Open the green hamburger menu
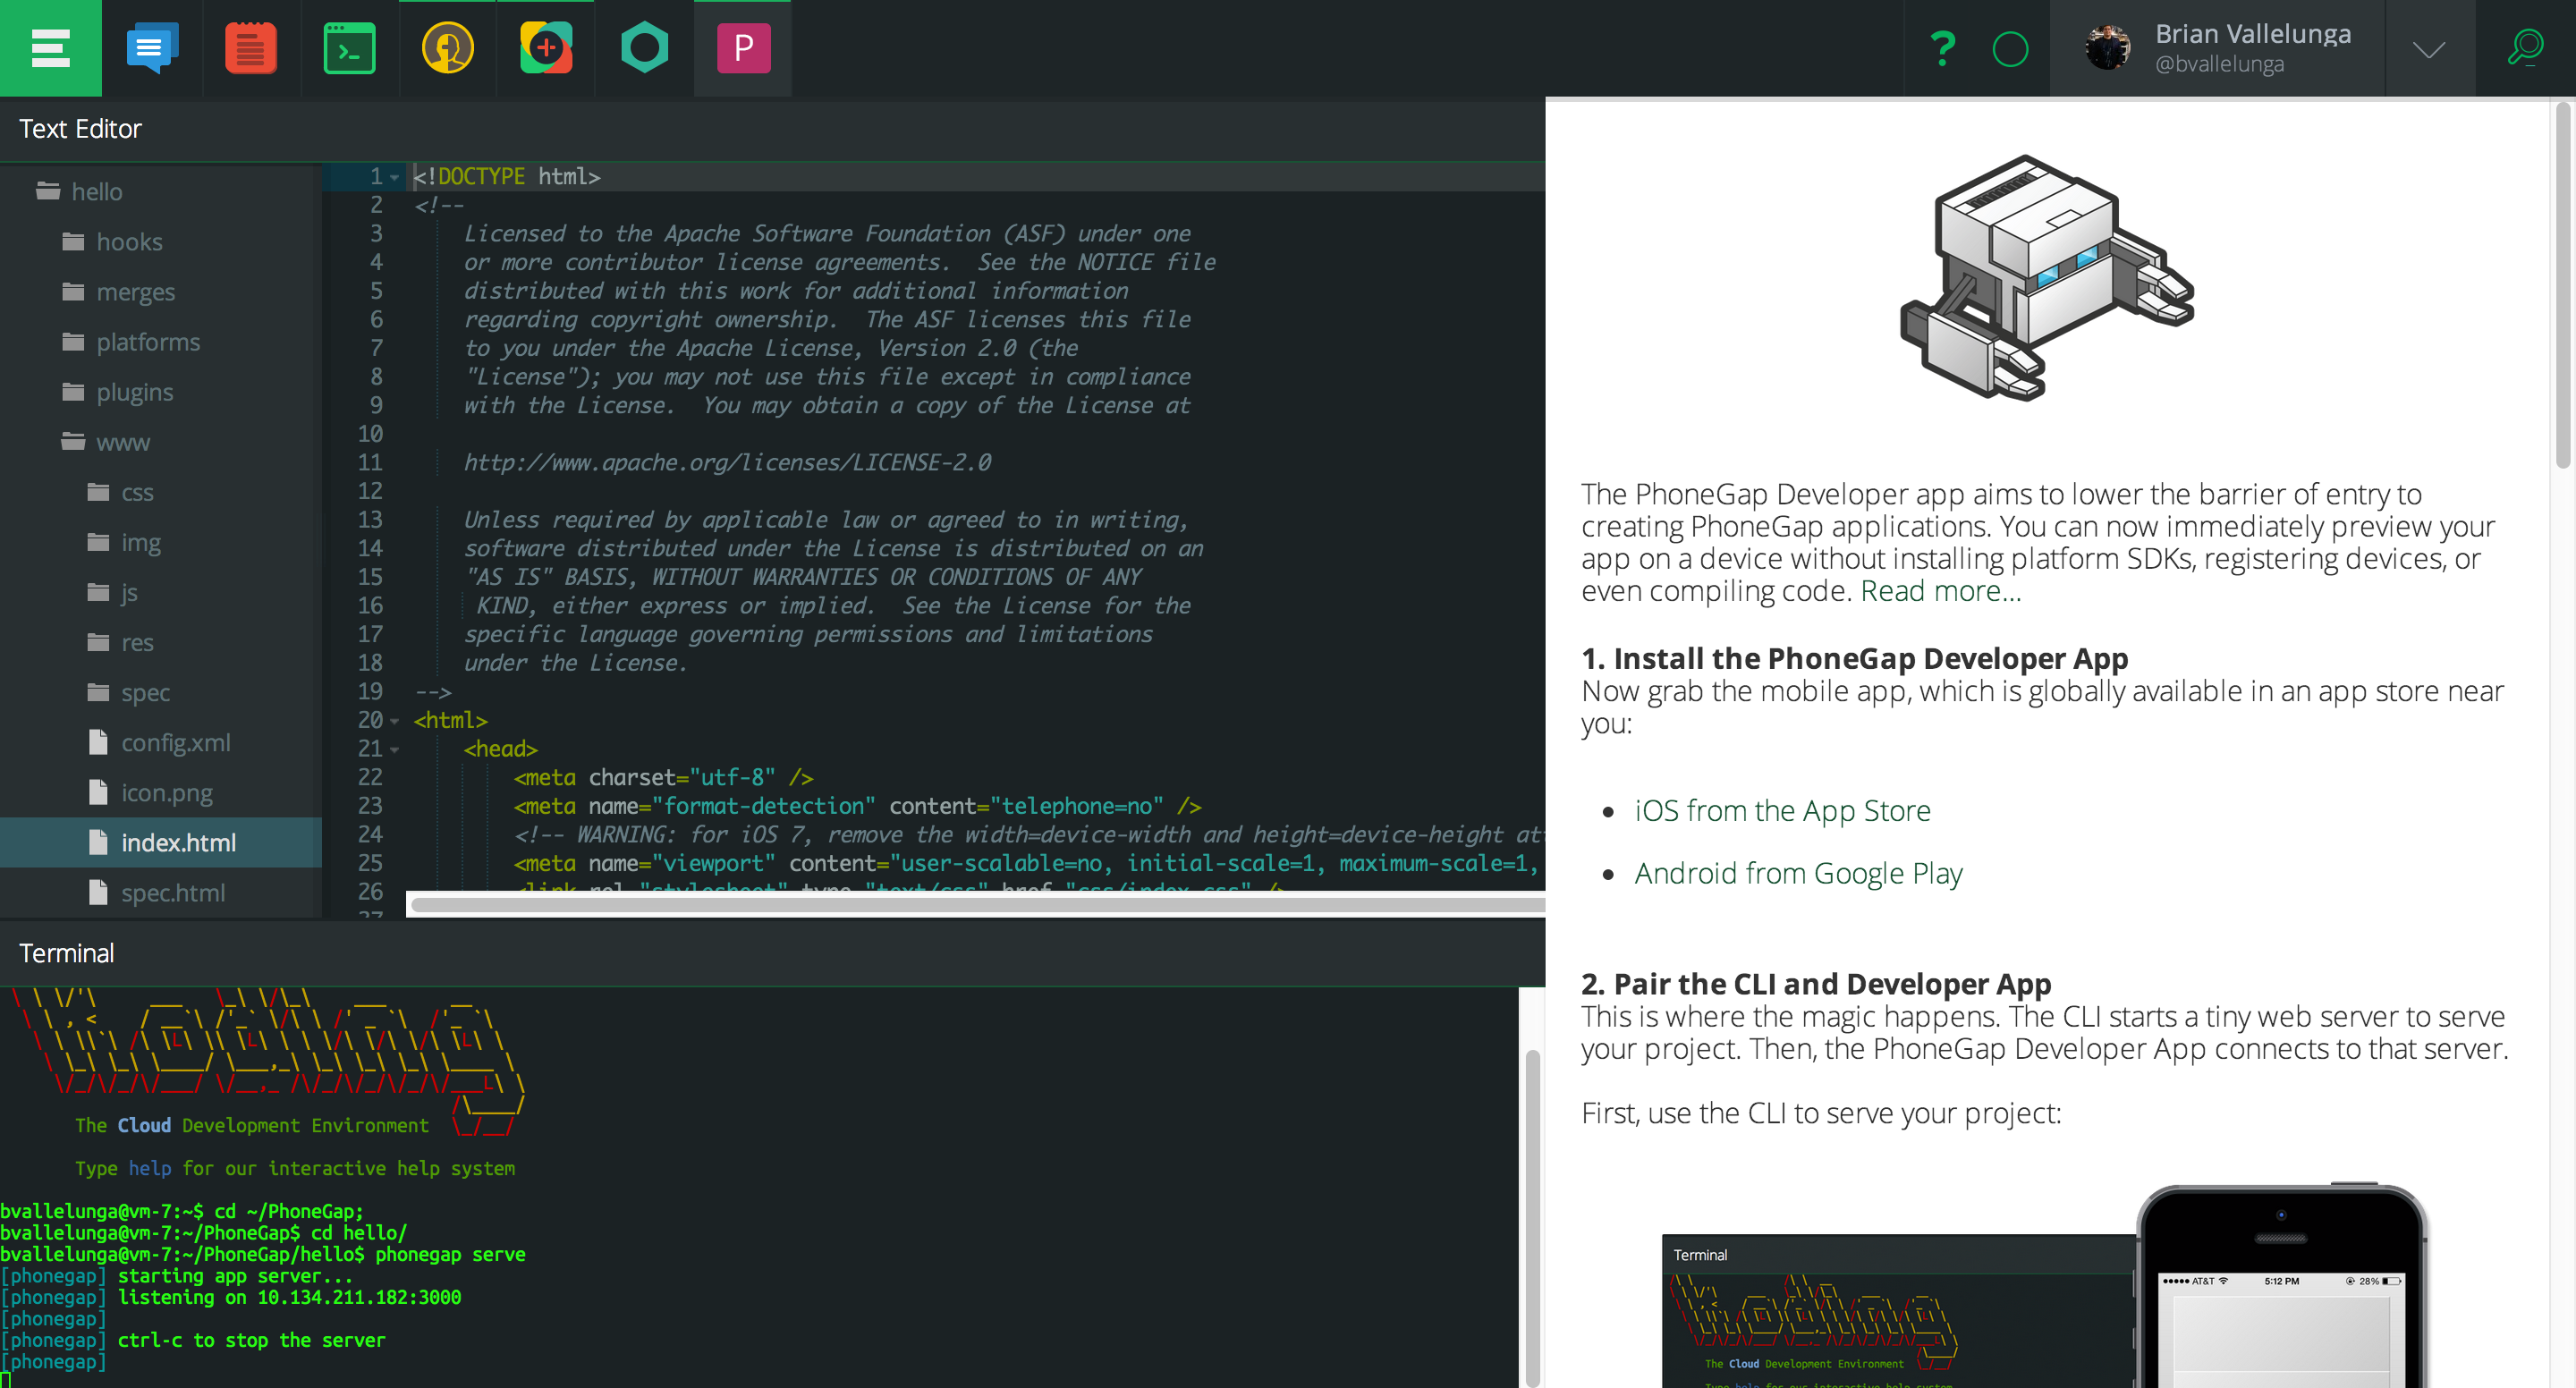Viewport: 2576px width, 1388px height. pos(50,48)
